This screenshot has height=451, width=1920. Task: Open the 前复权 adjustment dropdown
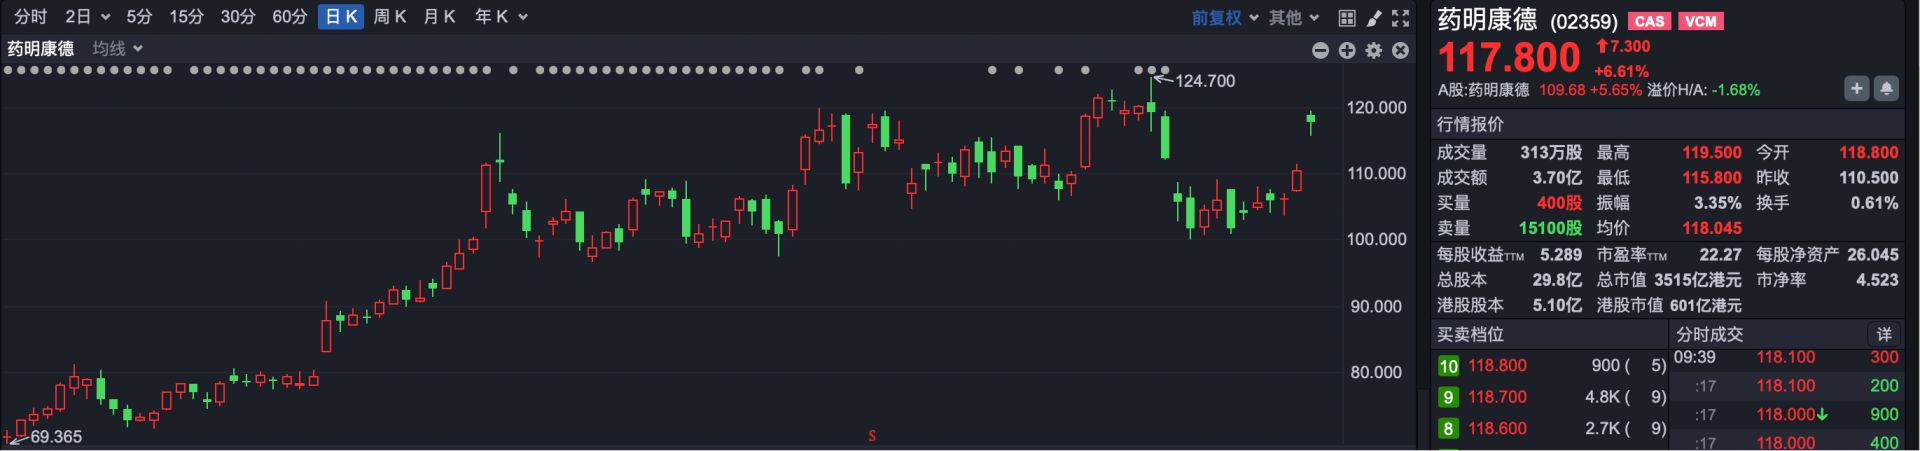click(1224, 18)
